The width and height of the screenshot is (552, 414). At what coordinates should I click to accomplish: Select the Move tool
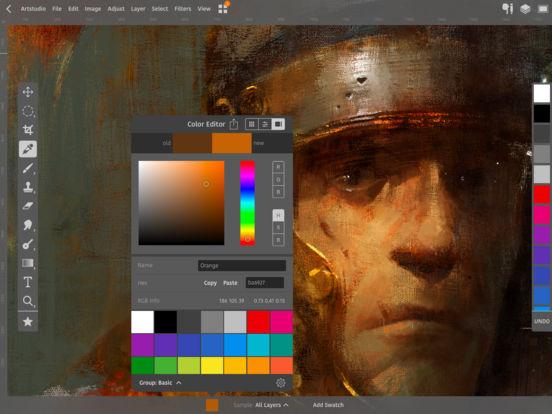pos(28,92)
